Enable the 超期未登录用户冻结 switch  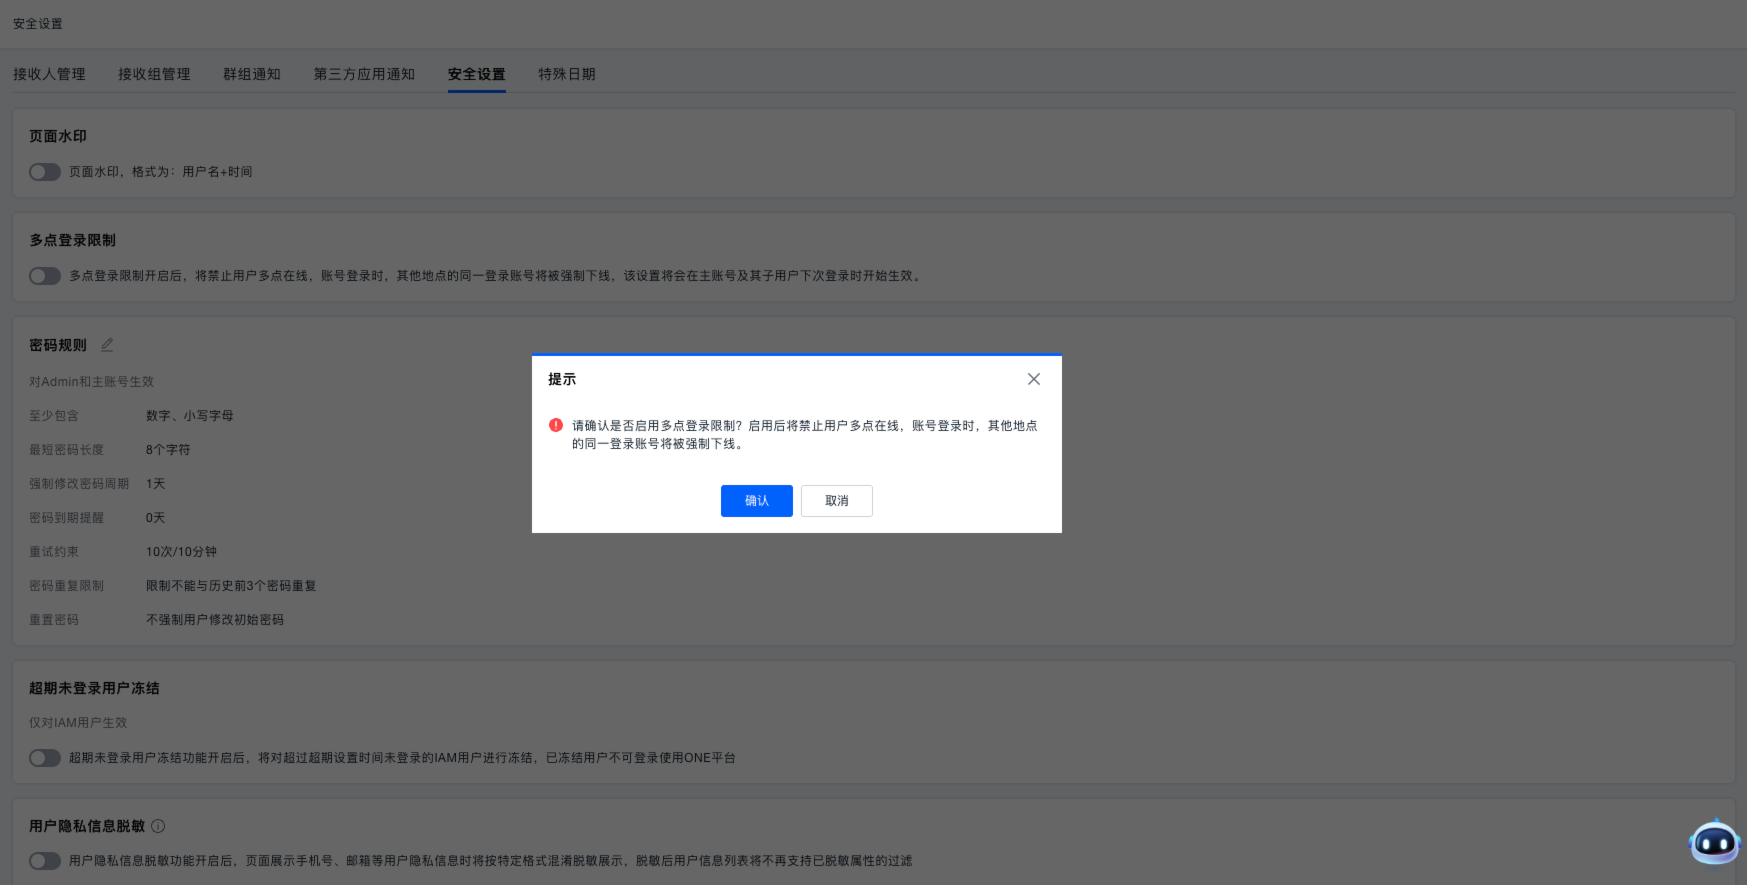(x=45, y=758)
